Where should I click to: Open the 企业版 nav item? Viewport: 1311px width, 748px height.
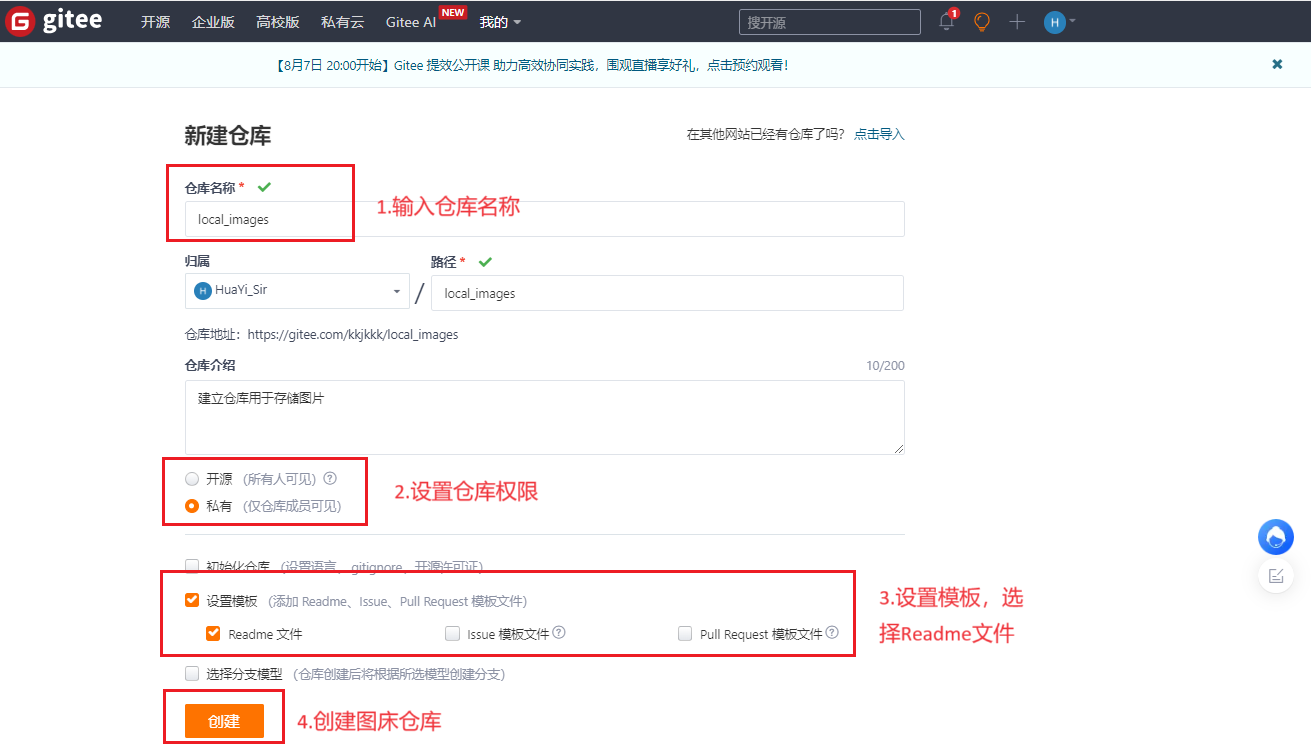[213, 22]
